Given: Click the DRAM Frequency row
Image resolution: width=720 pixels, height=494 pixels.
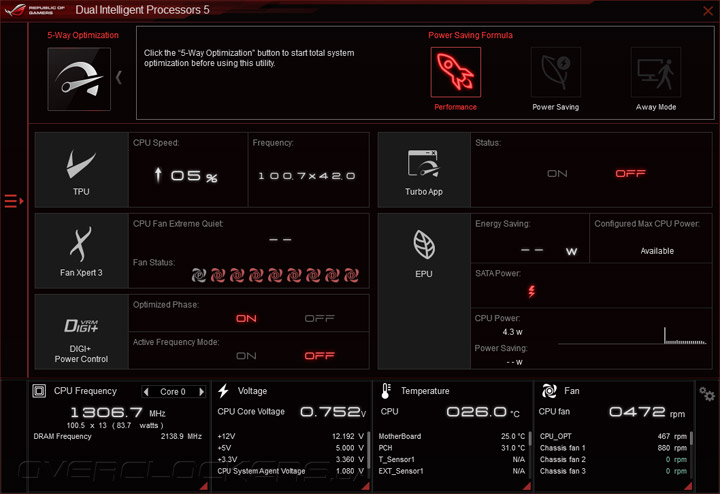Looking at the screenshot, I should click(118, 436).
